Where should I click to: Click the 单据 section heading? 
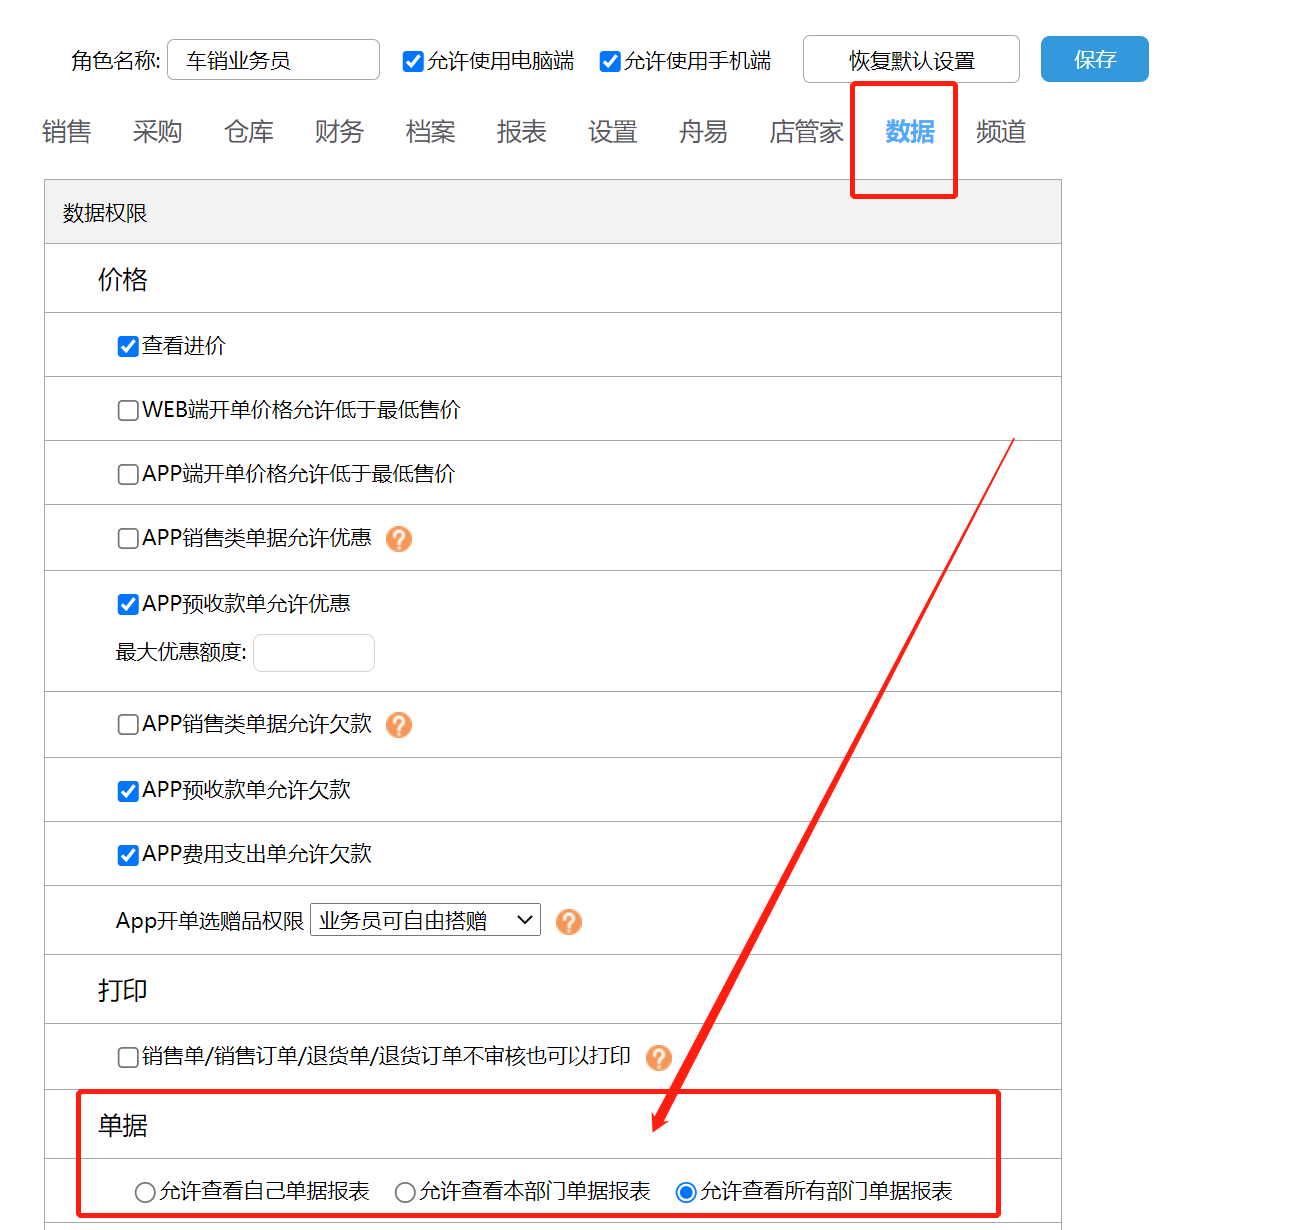point(123,1126)
